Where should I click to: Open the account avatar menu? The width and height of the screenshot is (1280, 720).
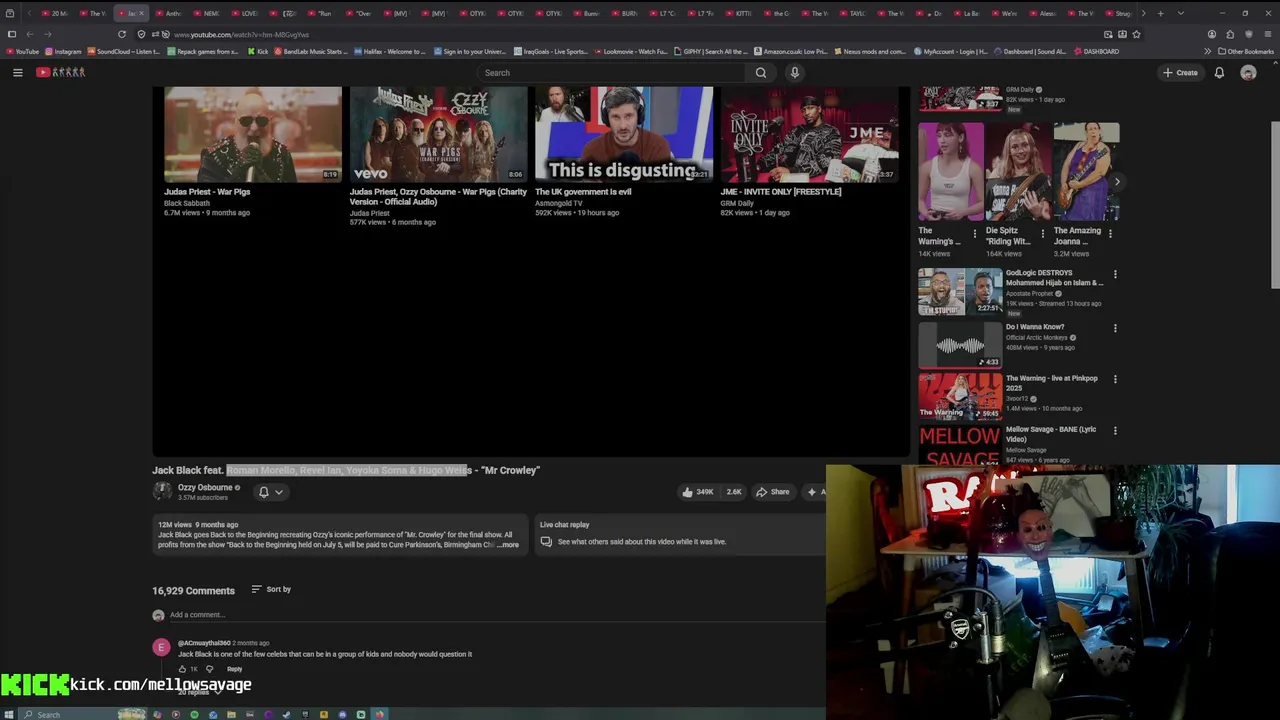coord(1248,72)
